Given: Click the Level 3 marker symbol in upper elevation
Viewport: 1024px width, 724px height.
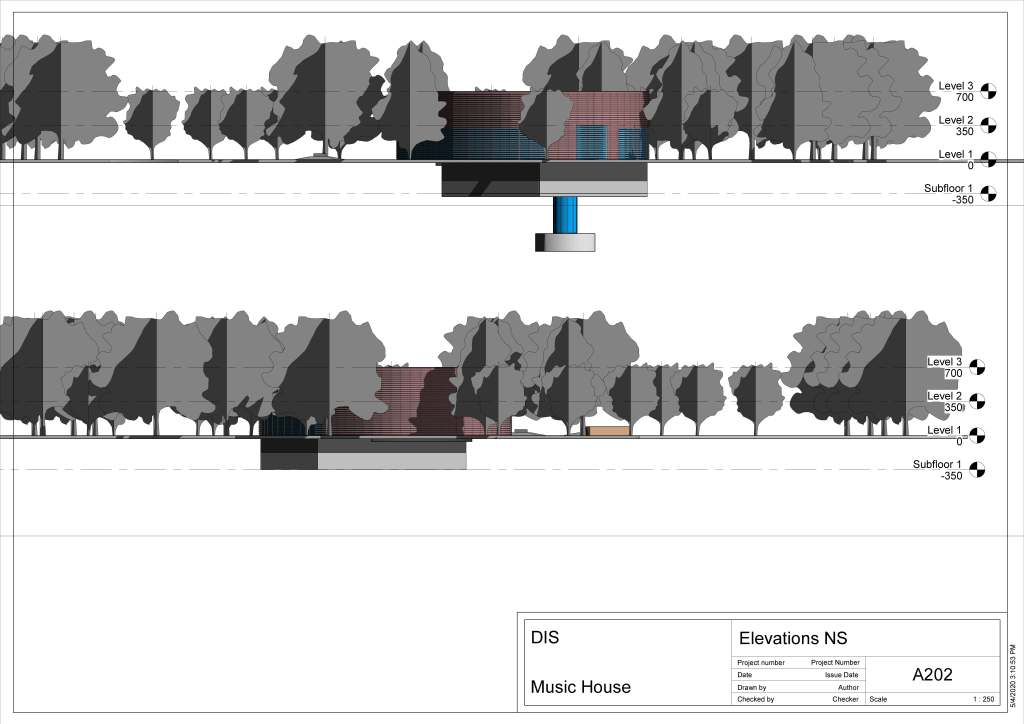Looking at the screenshot, I should [989, 91].
